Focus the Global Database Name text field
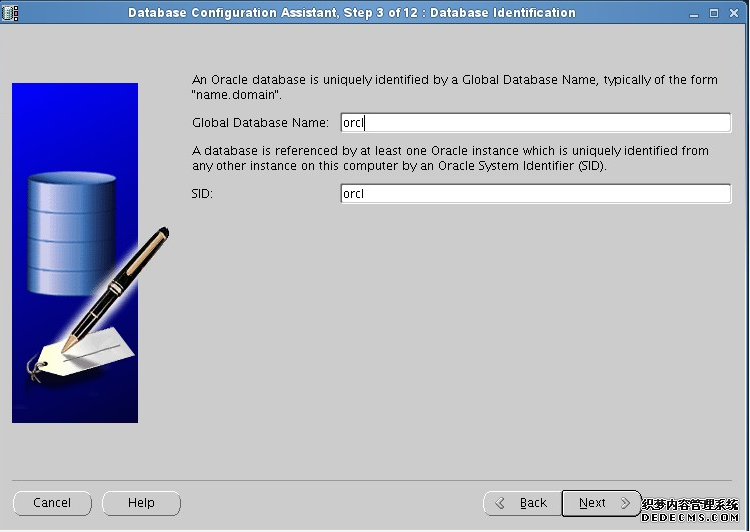750x532 pixels. point(535,123)
